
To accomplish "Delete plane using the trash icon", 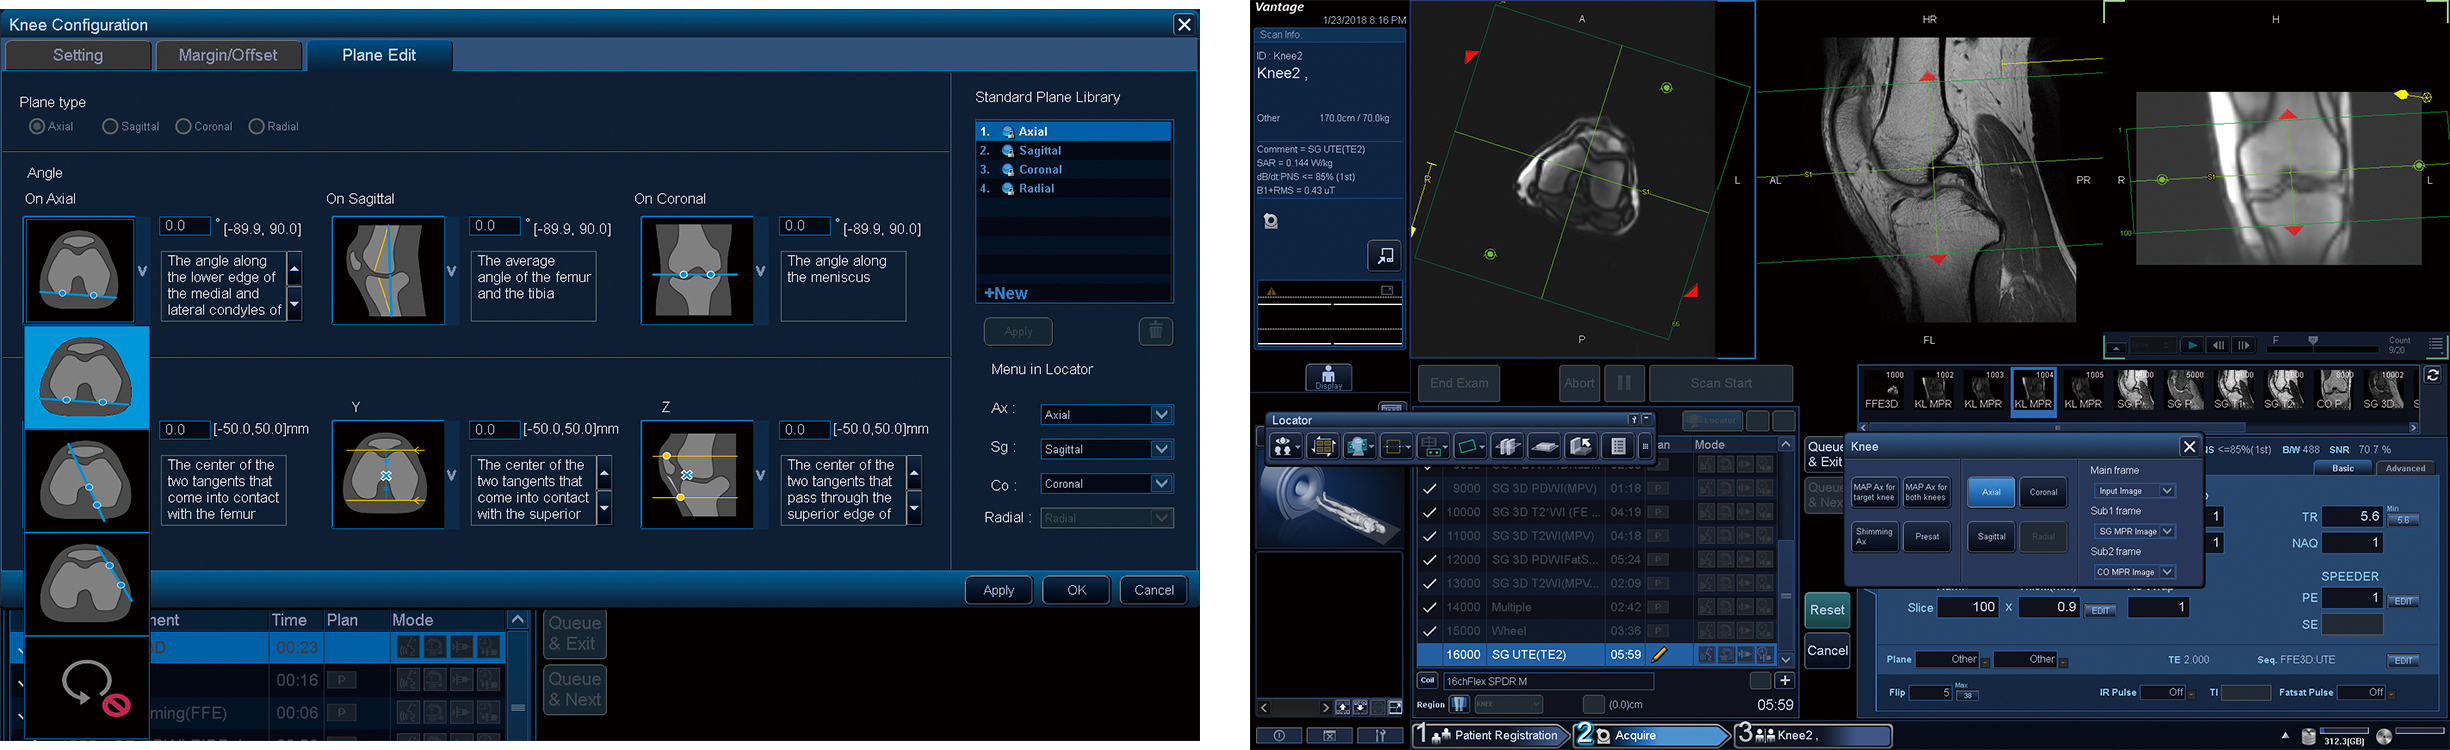I will coord(1155,331).
